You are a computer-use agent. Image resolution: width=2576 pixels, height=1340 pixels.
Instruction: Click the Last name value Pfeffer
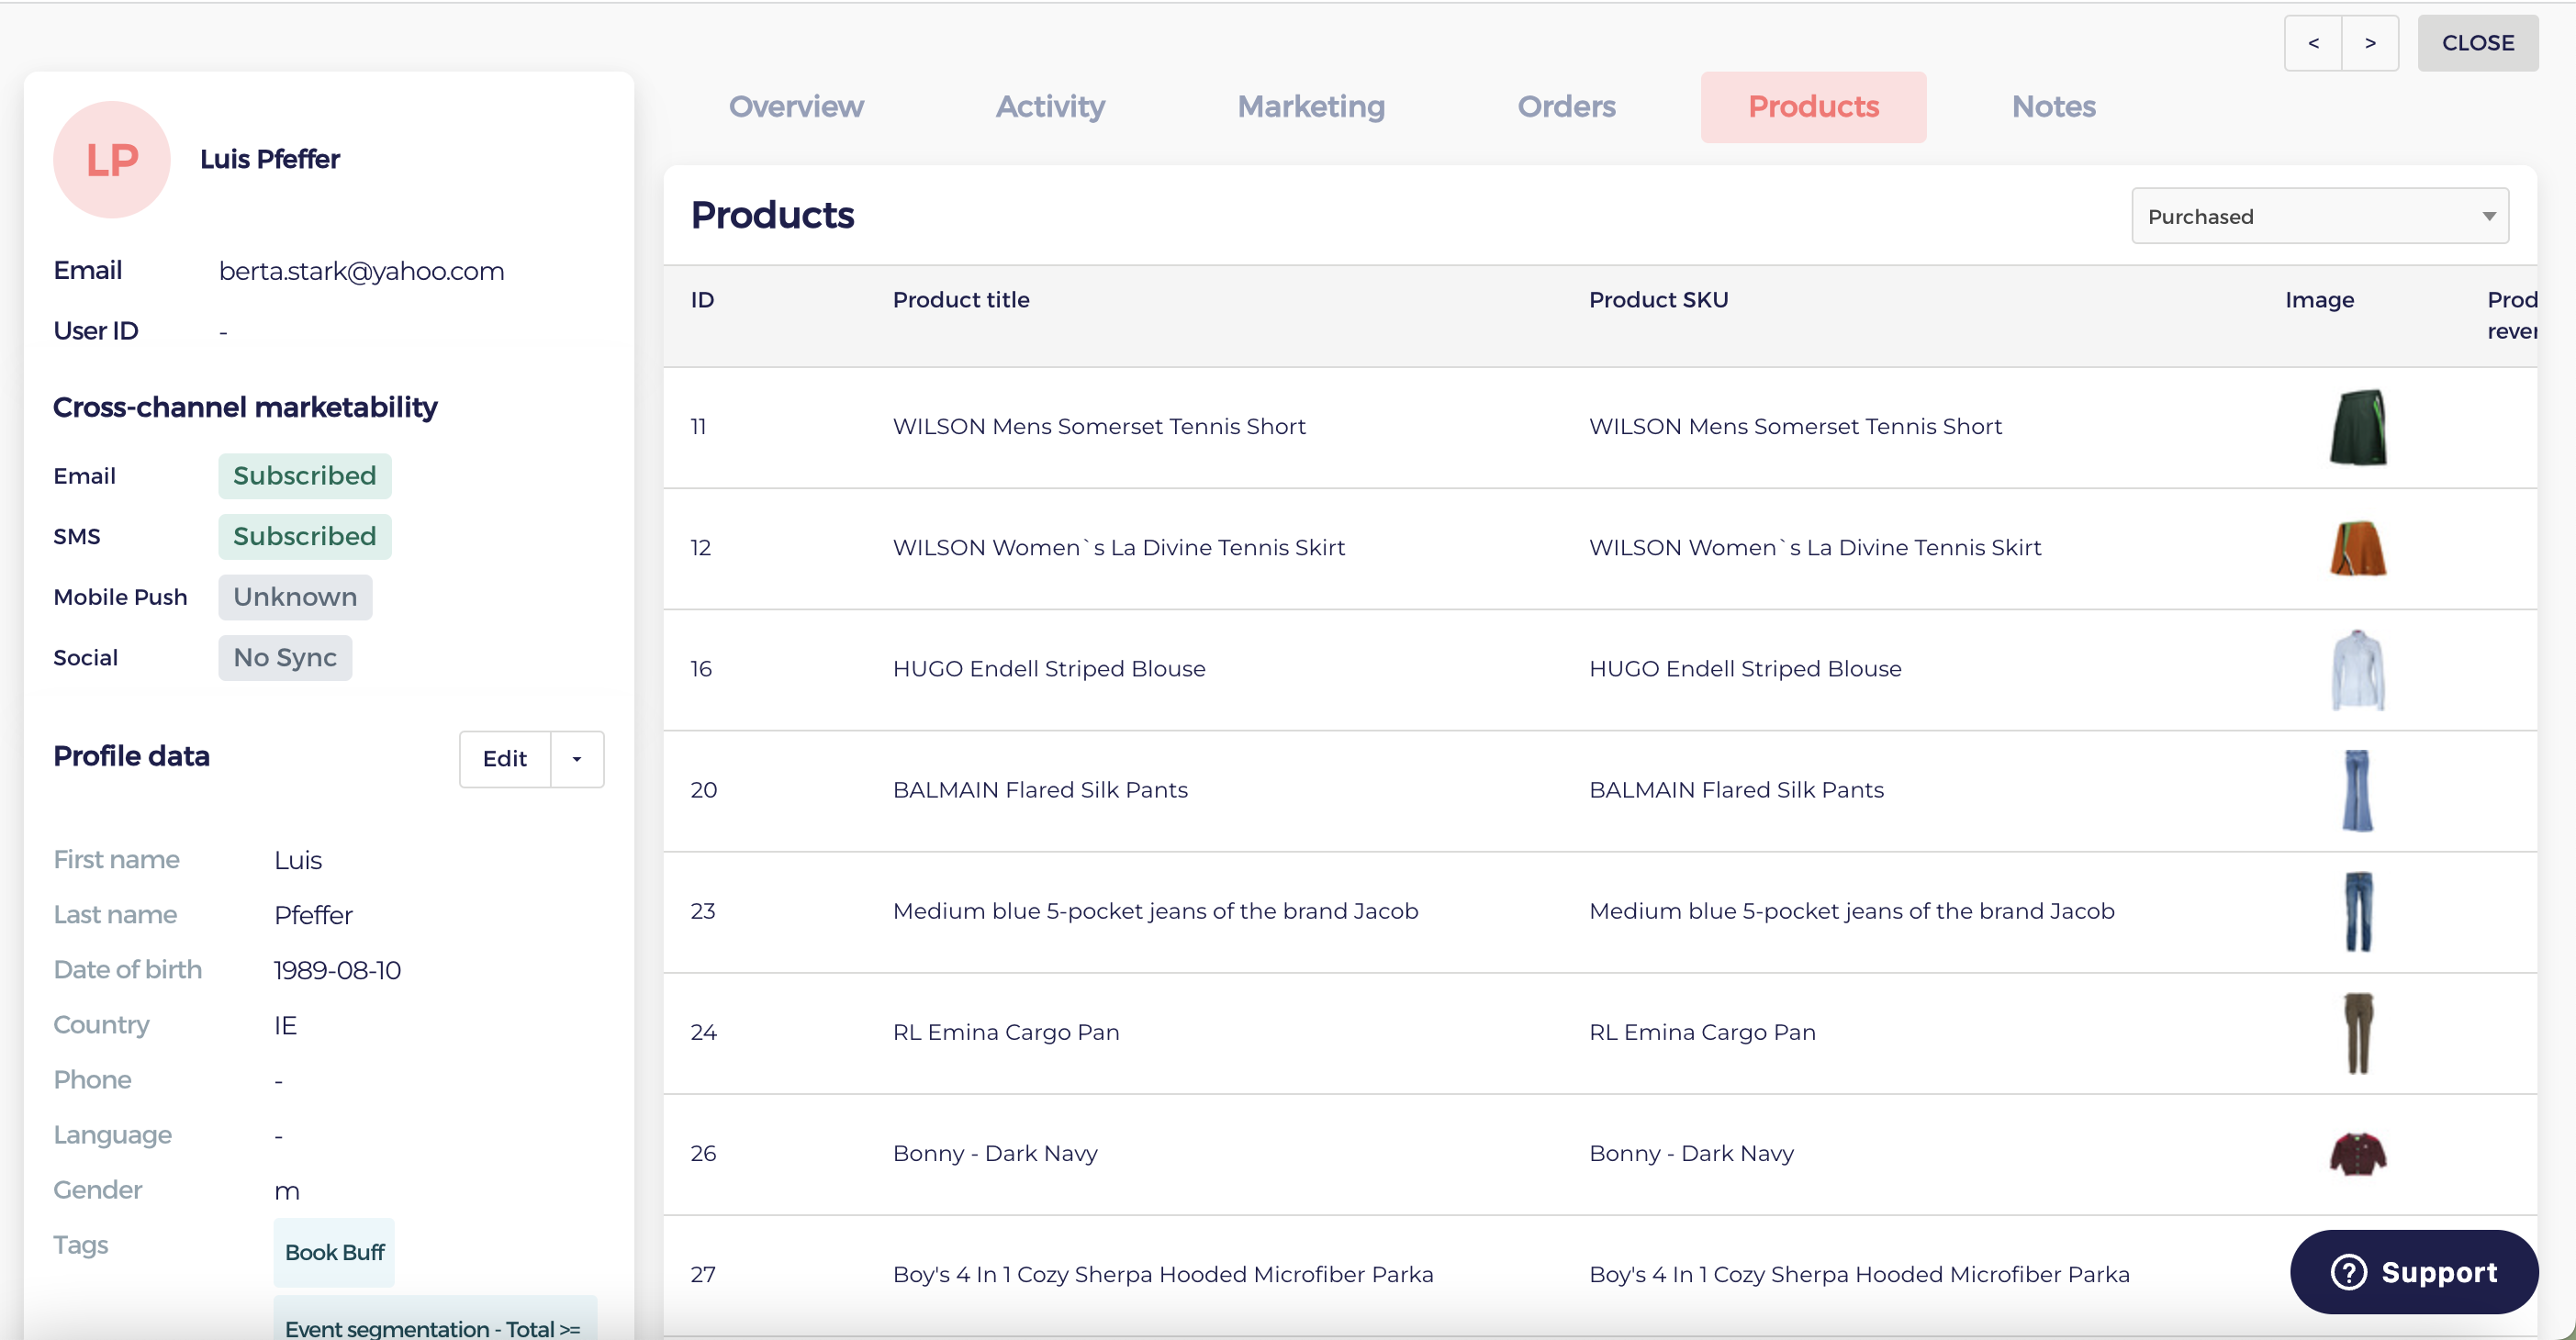[x=313, y=915]
